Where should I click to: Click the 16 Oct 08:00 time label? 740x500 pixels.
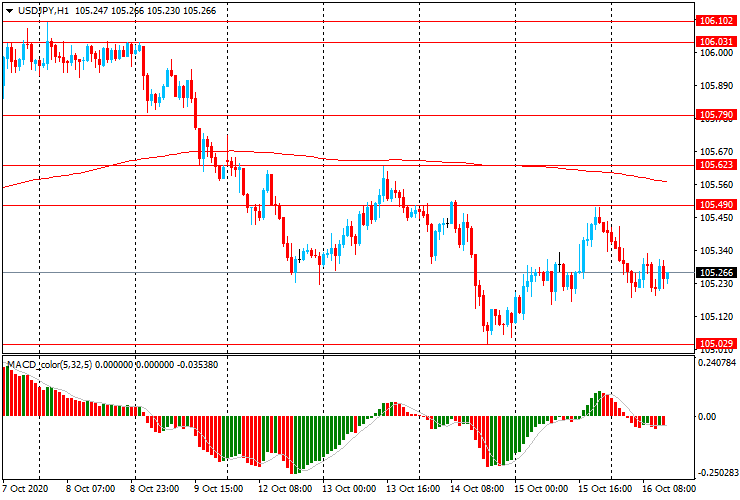[669, 488]
